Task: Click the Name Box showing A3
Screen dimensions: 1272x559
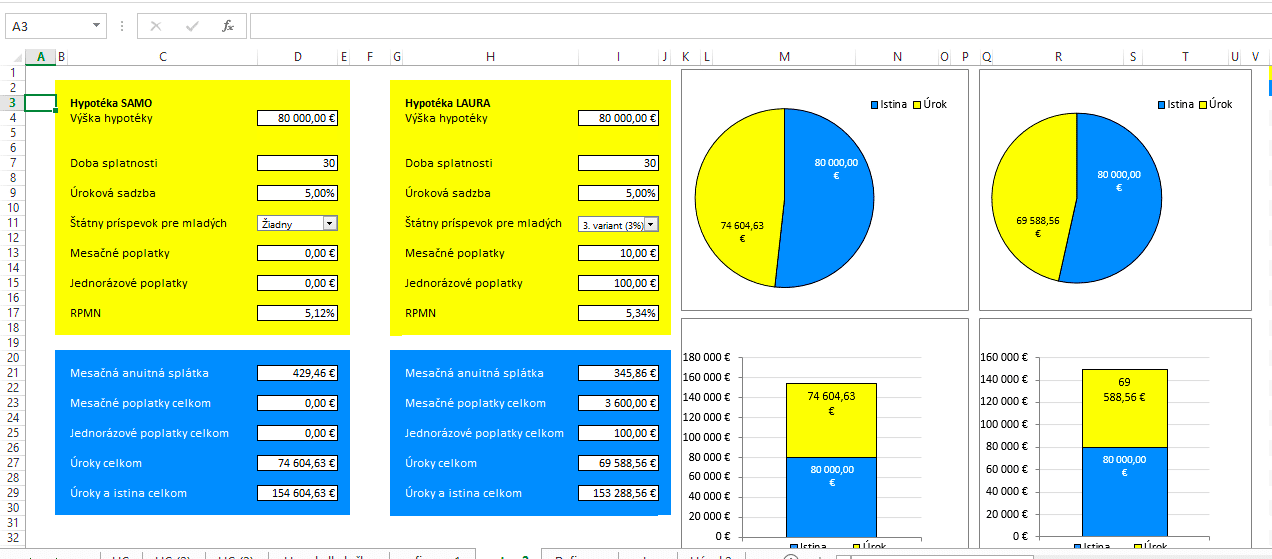Action: (48, 26)
